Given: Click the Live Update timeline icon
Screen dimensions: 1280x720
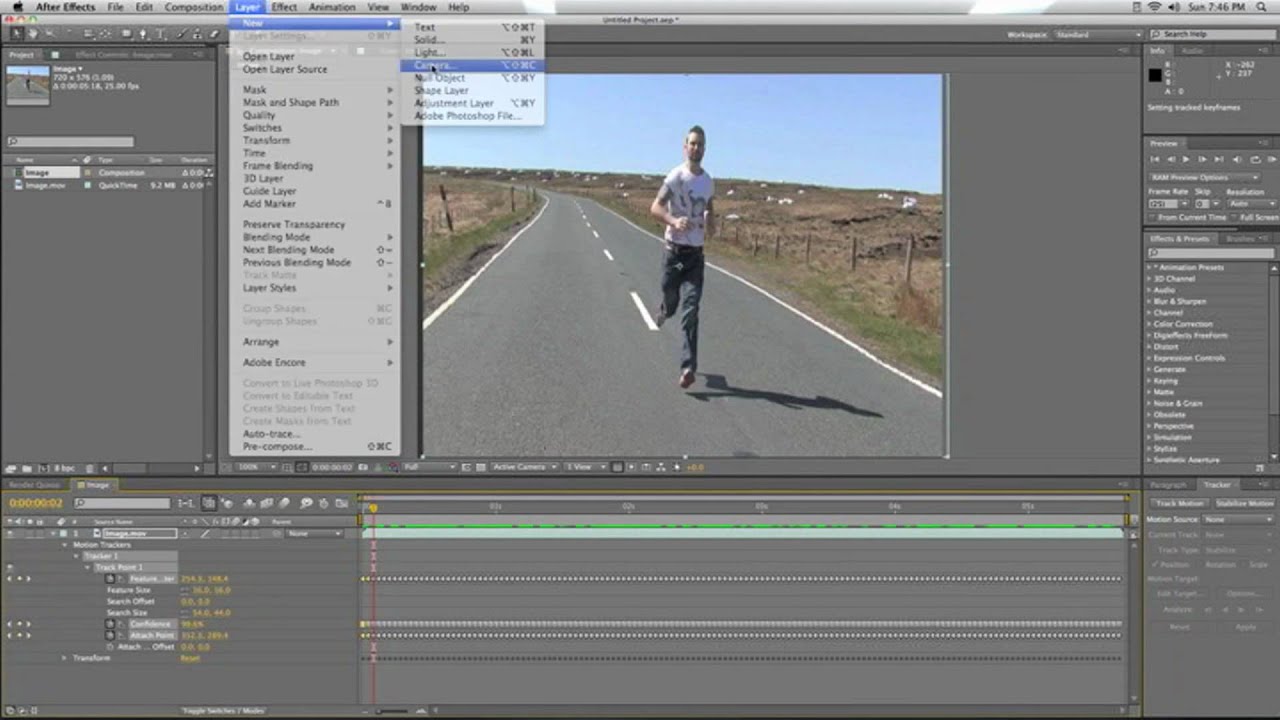Looking at the screenshot, I should (209, 503).
